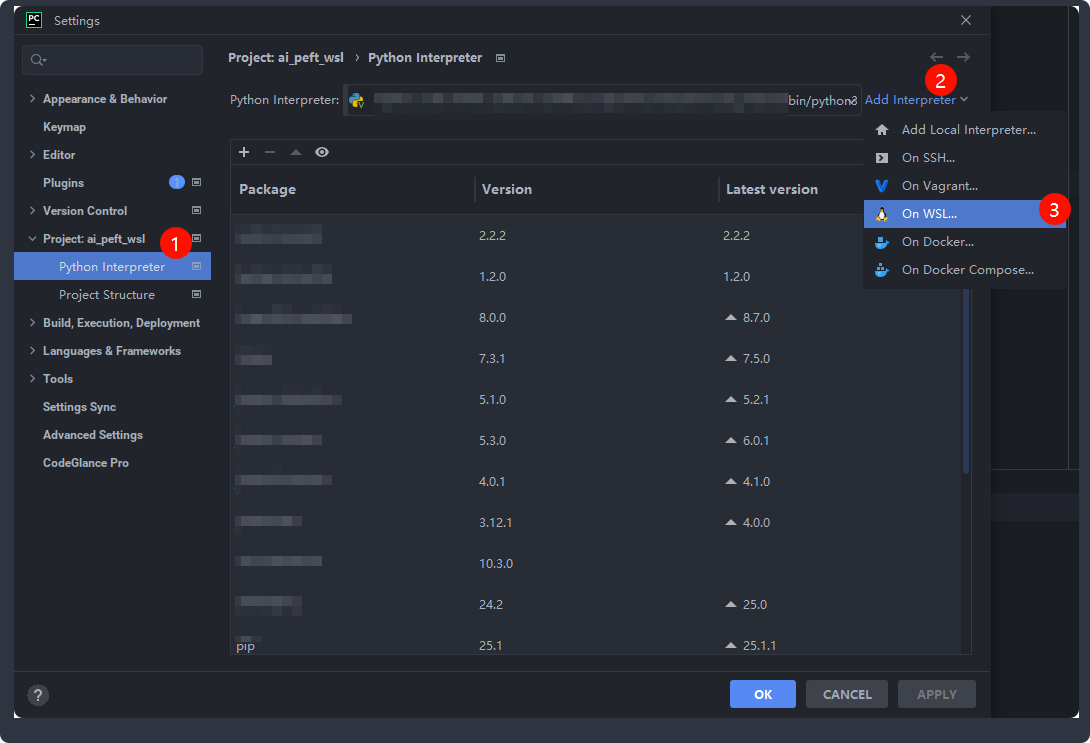Click the upgrade arrow beside latest version 8.7.0
Viewport: 1090px width, 743px height.
coord(731,318)
